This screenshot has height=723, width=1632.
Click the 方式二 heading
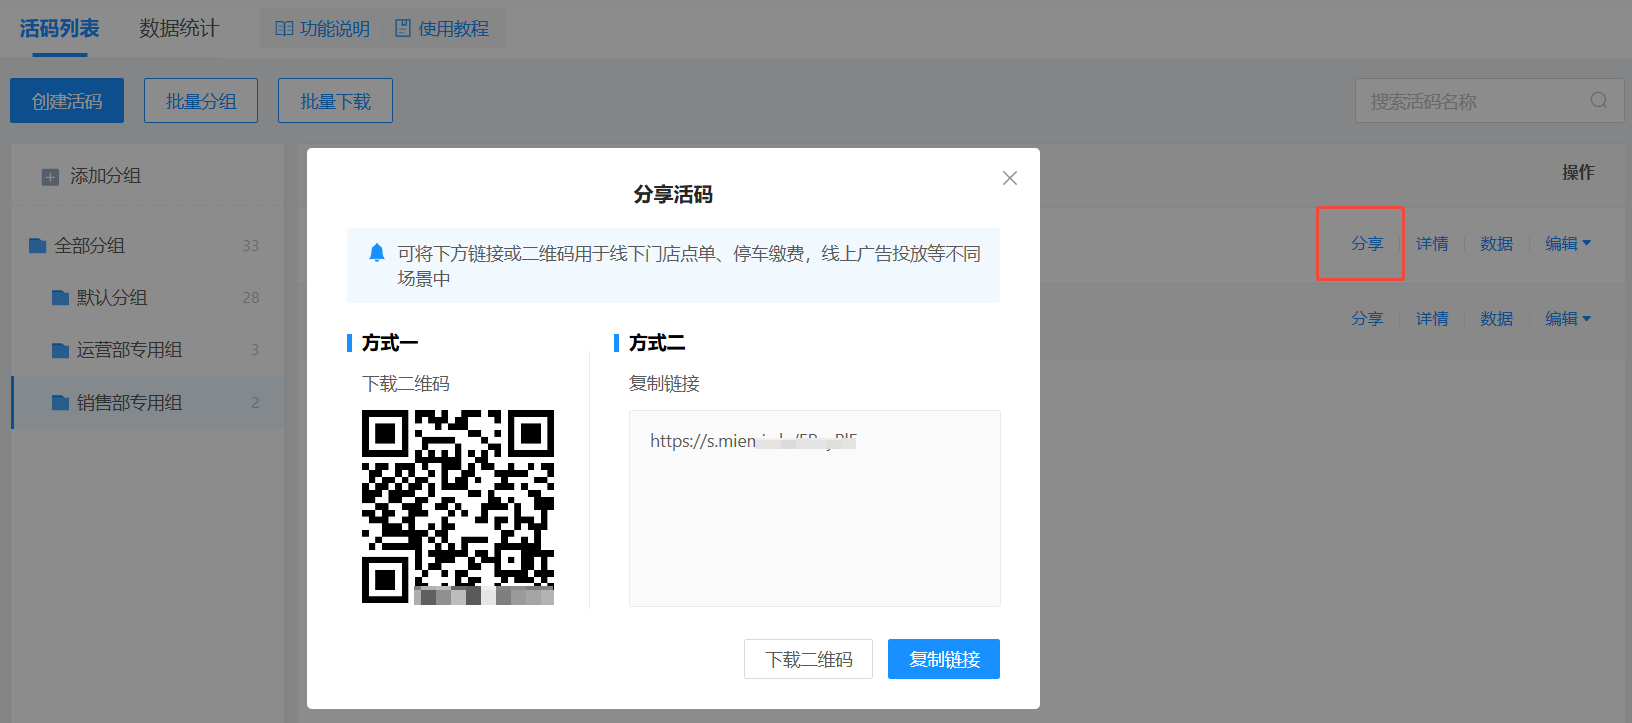point(657,343)
